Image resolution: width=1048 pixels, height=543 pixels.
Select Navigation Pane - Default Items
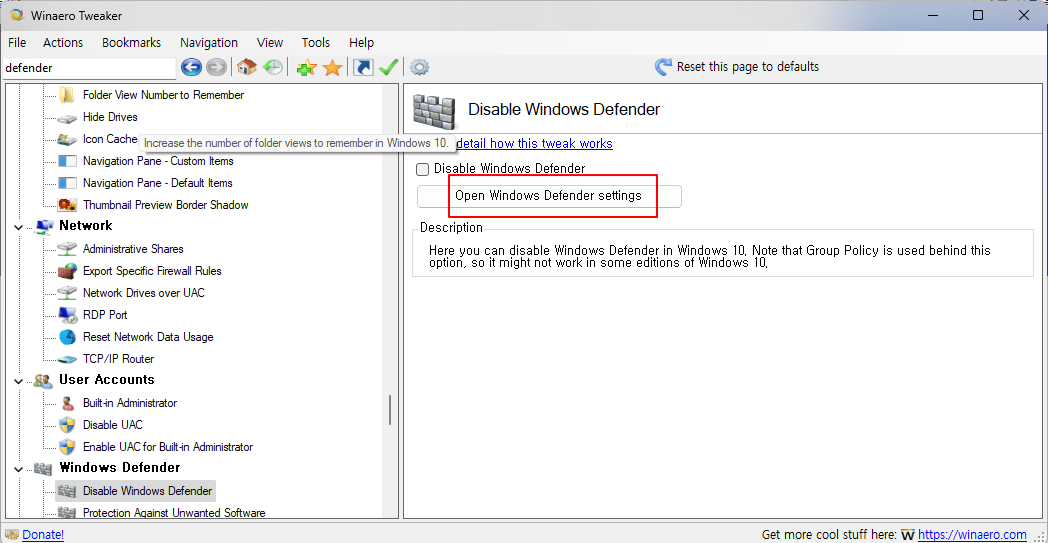point(158,183)
